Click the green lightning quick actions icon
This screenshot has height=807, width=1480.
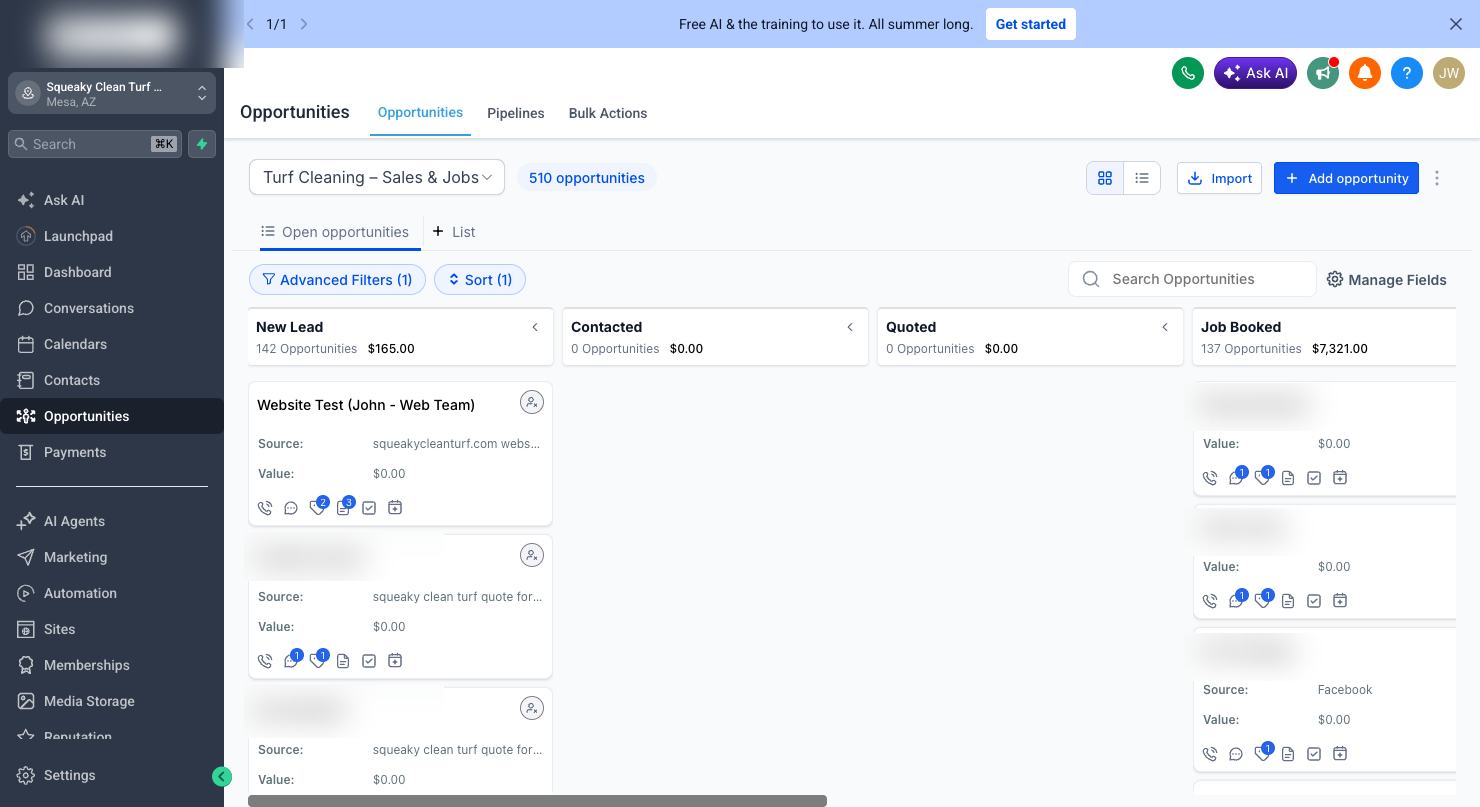(x=202, y=144)
